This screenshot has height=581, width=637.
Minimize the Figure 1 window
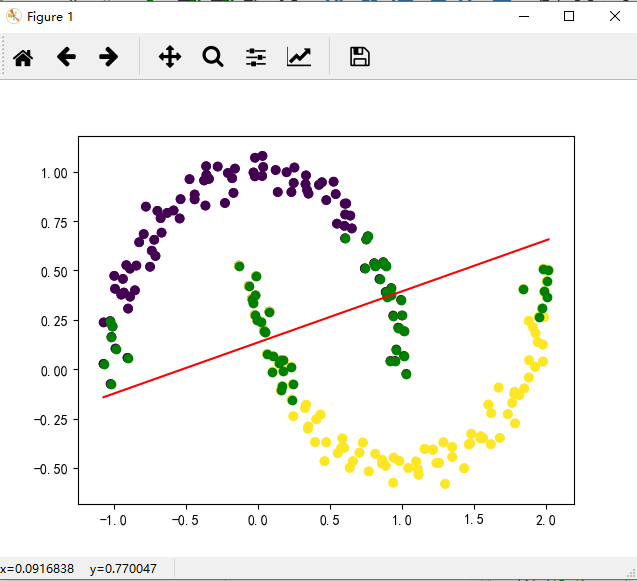tap(524, 16)
